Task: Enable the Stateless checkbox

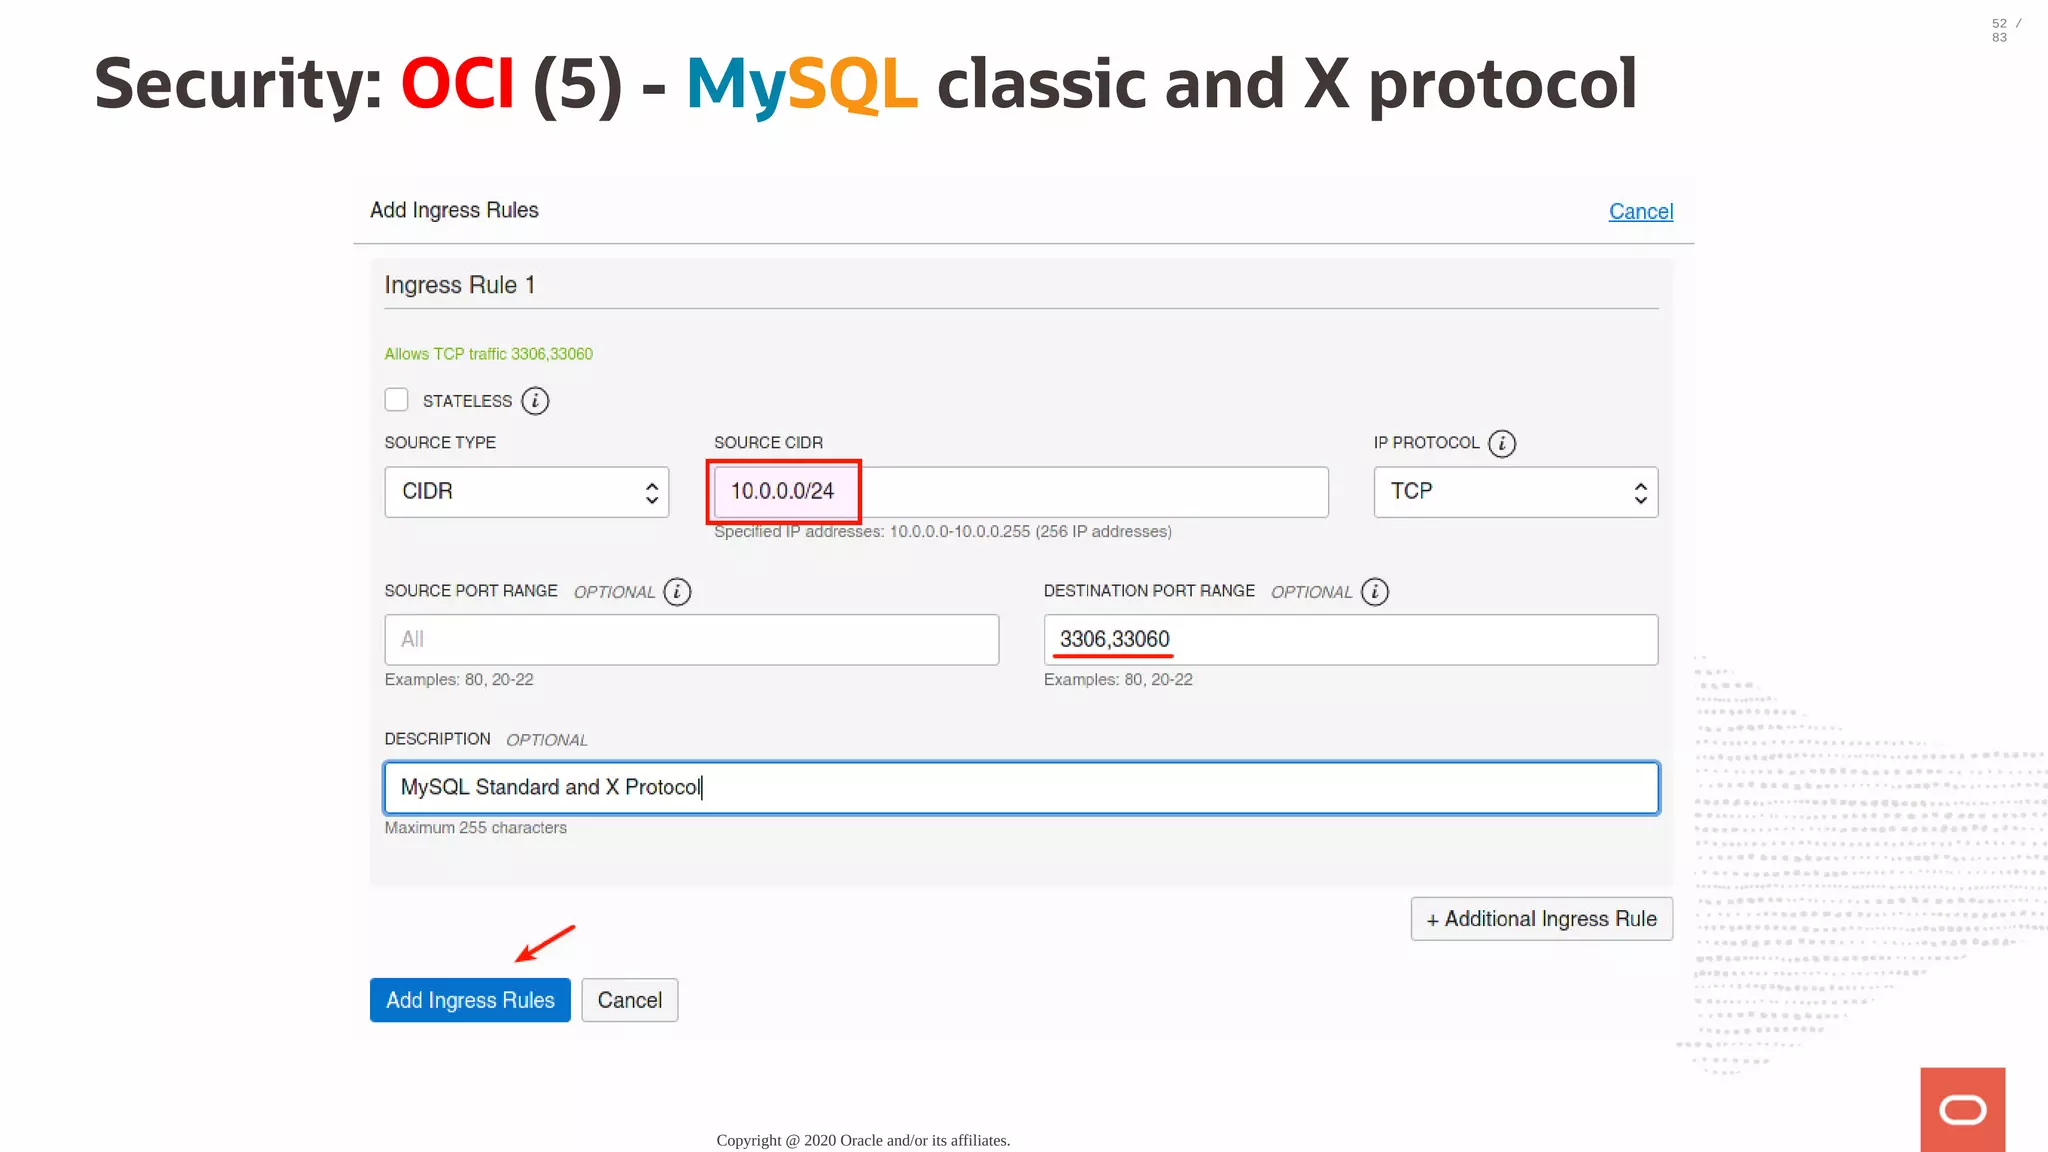Action: (397, 400)
